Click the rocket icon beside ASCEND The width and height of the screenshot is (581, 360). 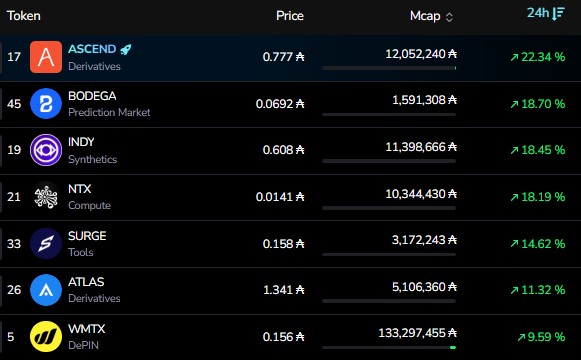click(x=126, y=49)
